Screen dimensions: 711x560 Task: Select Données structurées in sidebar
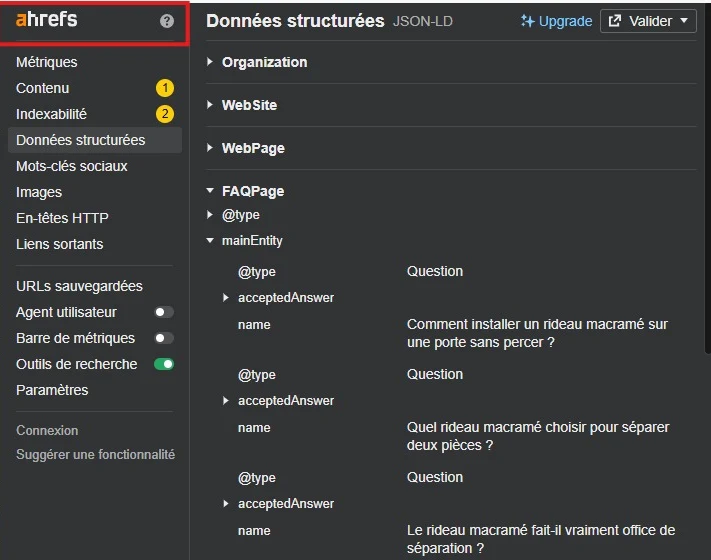pos(95,140)
